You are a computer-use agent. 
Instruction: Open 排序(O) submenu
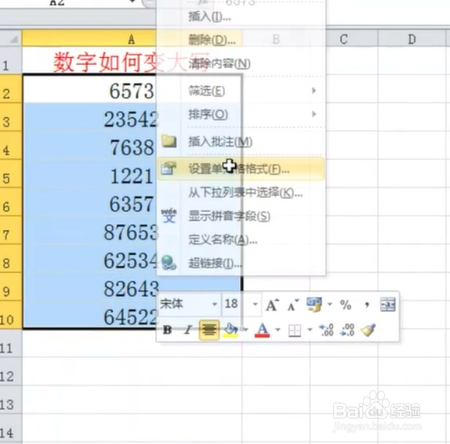pyautogui.click(x=240, y=114)
